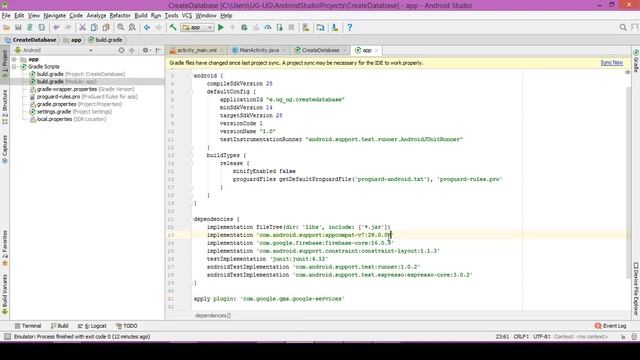Click the Find magnifier icon
The image size is (640, 360).
(x=120, y=27)
